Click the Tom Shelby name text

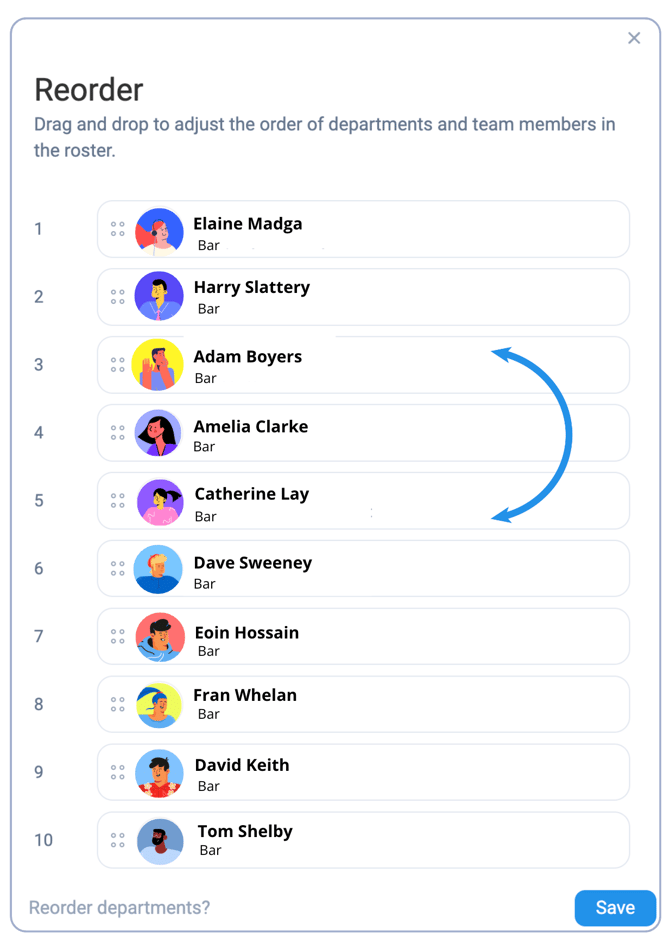245,832
